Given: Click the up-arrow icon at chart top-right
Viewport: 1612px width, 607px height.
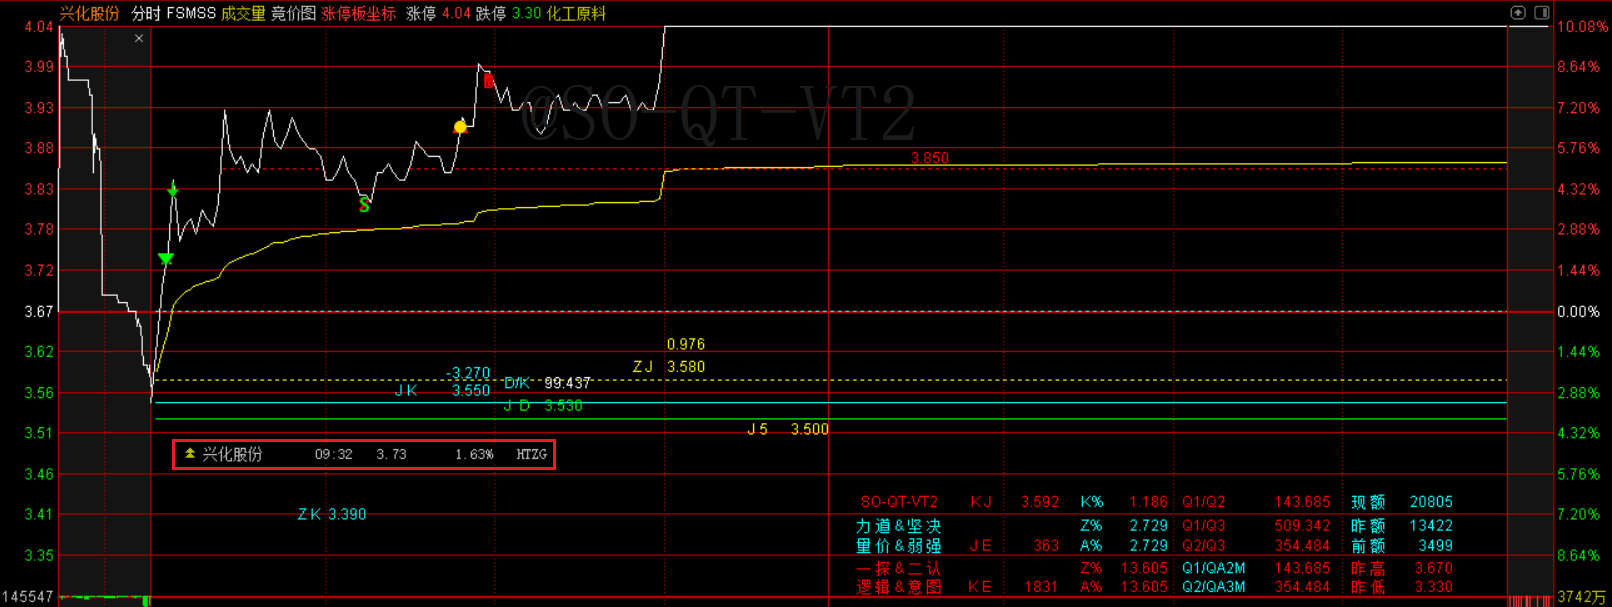Looking at the screenshot, I should [x=1518, y=13].
